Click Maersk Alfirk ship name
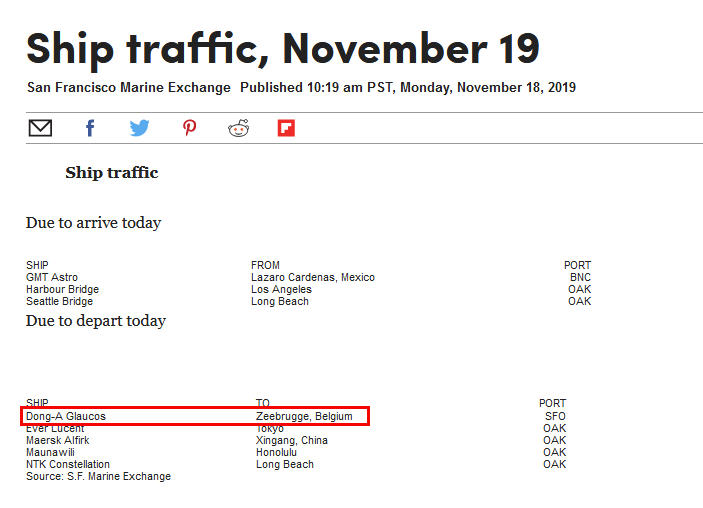This screenshot has height=508, width=703. (x=57, y=440)
